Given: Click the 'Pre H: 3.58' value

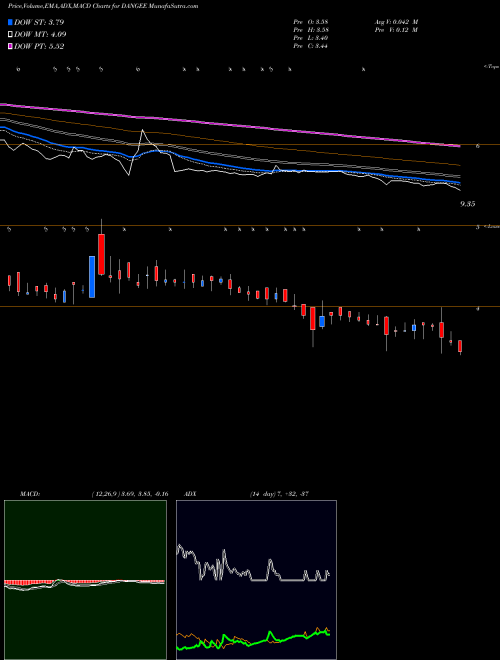Looking at the screenshot, I should coord(311,30).
